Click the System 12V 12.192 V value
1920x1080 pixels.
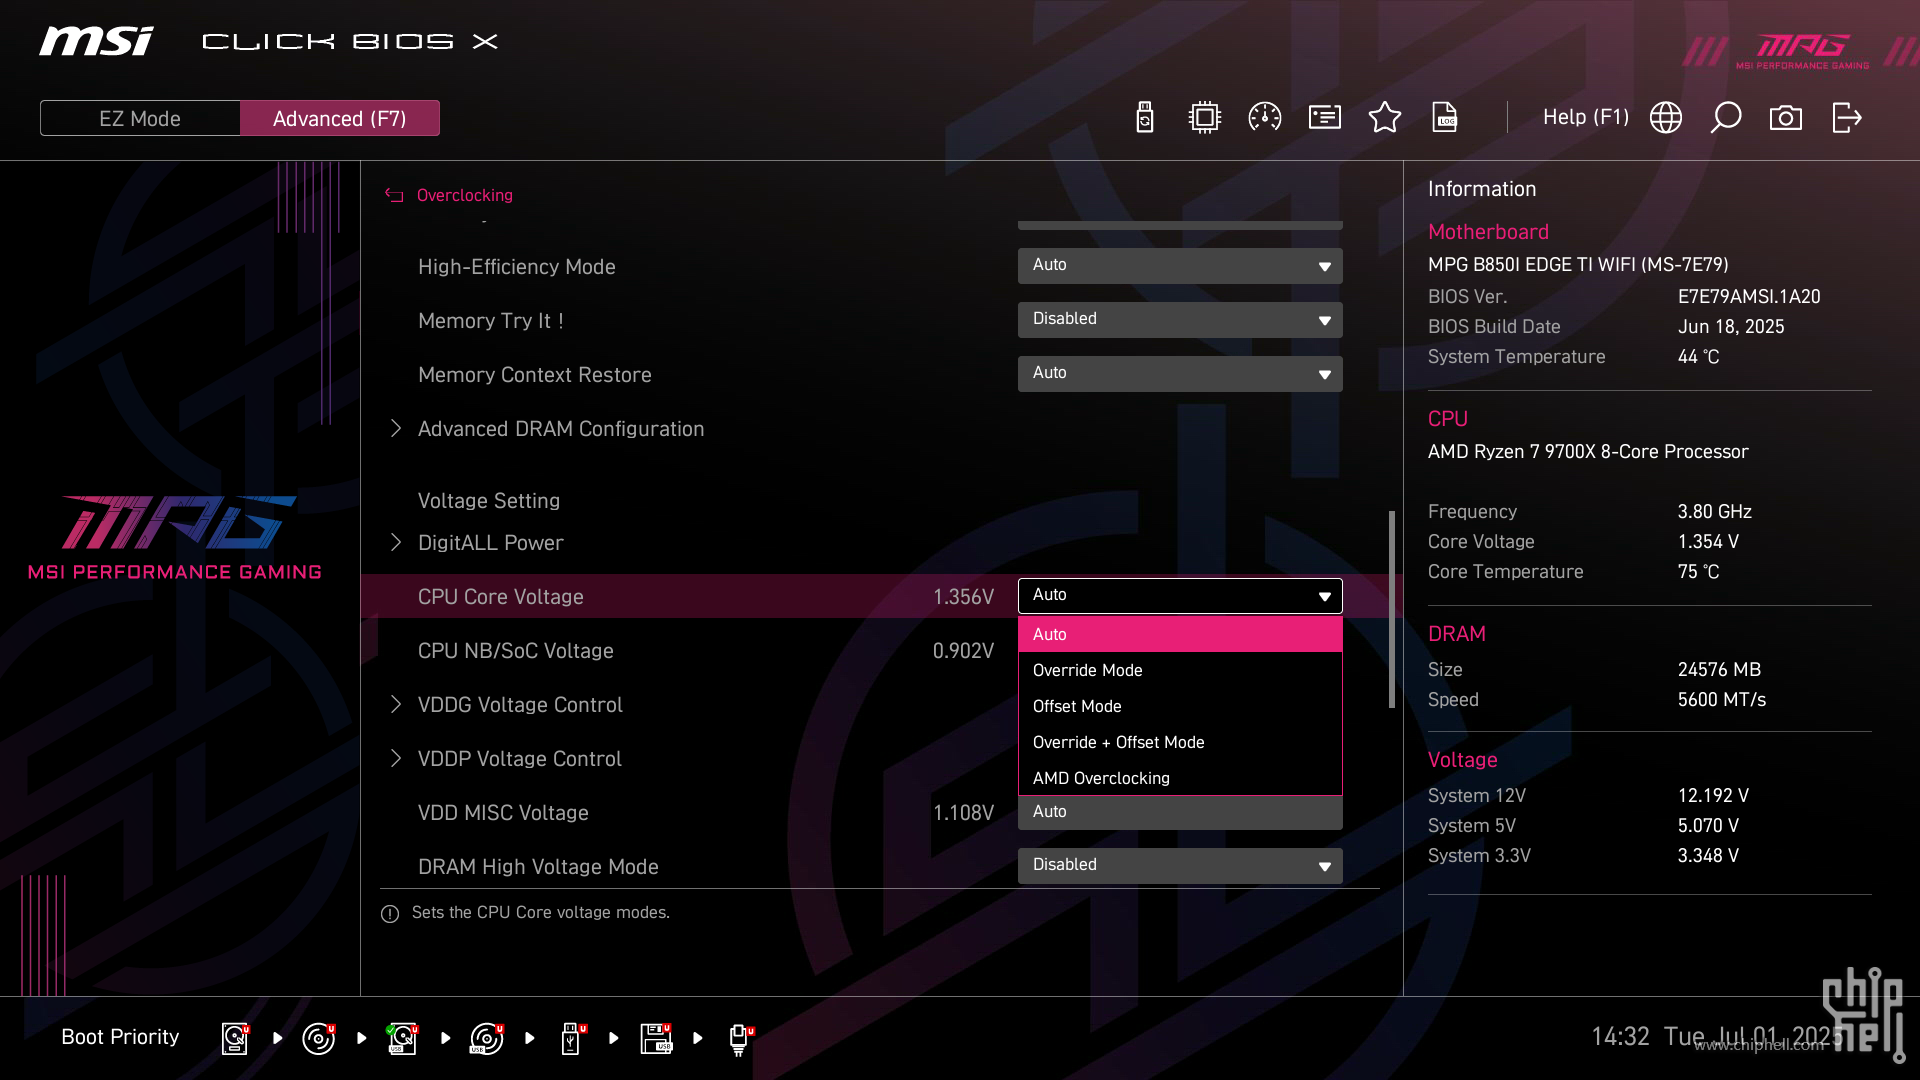pyautogui.click(x=1713, y=796)
